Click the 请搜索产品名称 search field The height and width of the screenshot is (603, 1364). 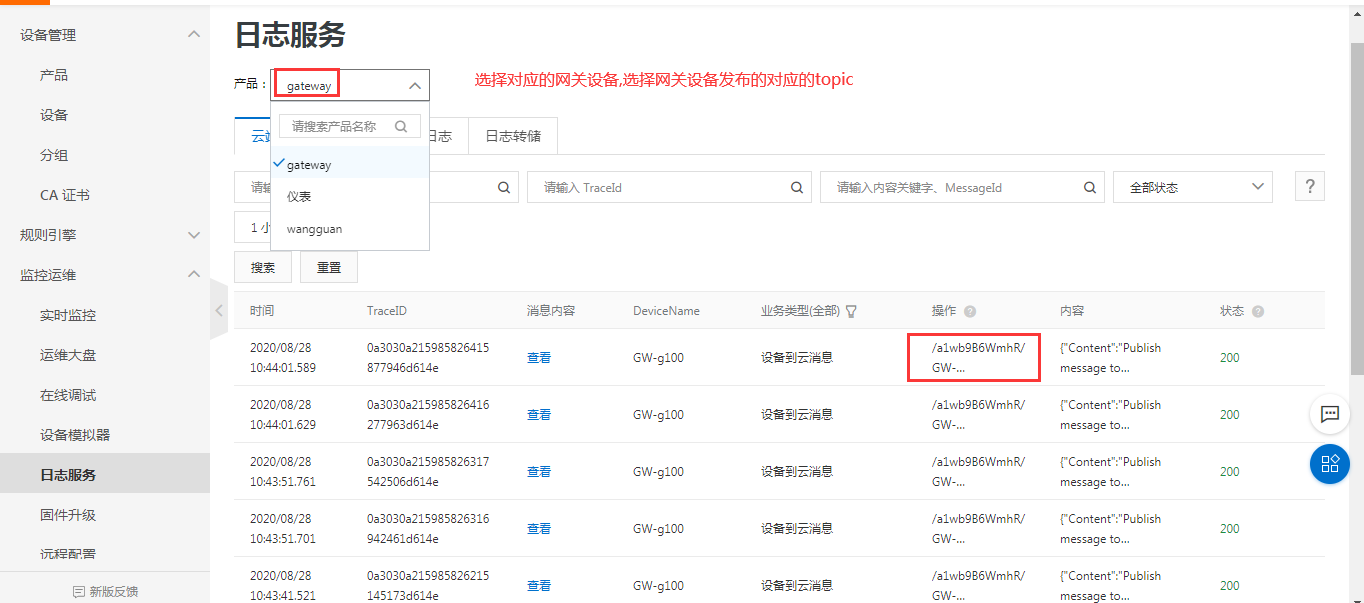pyautogui.click(x=340, y=127)
